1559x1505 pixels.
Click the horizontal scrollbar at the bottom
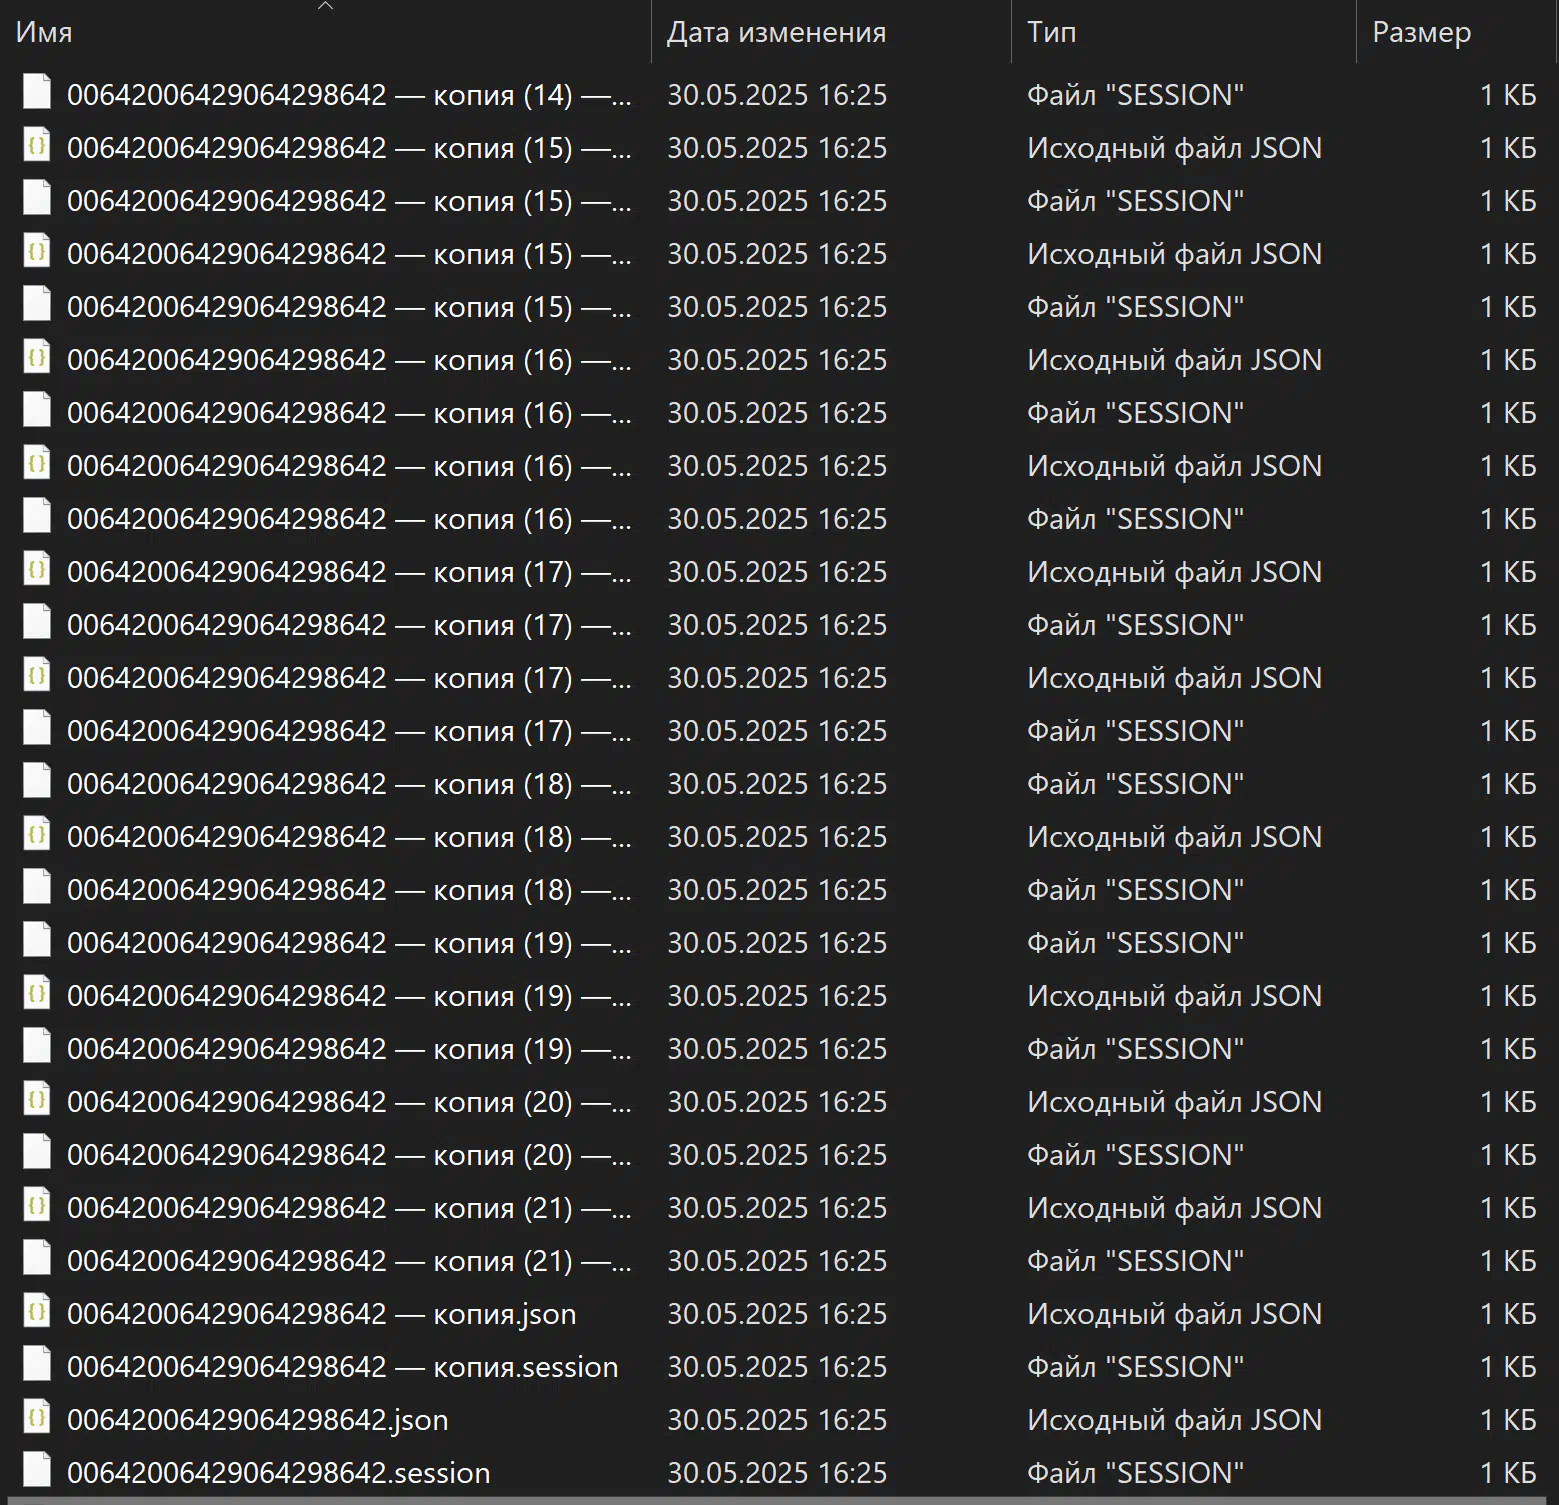click(x=779, y=1500)
